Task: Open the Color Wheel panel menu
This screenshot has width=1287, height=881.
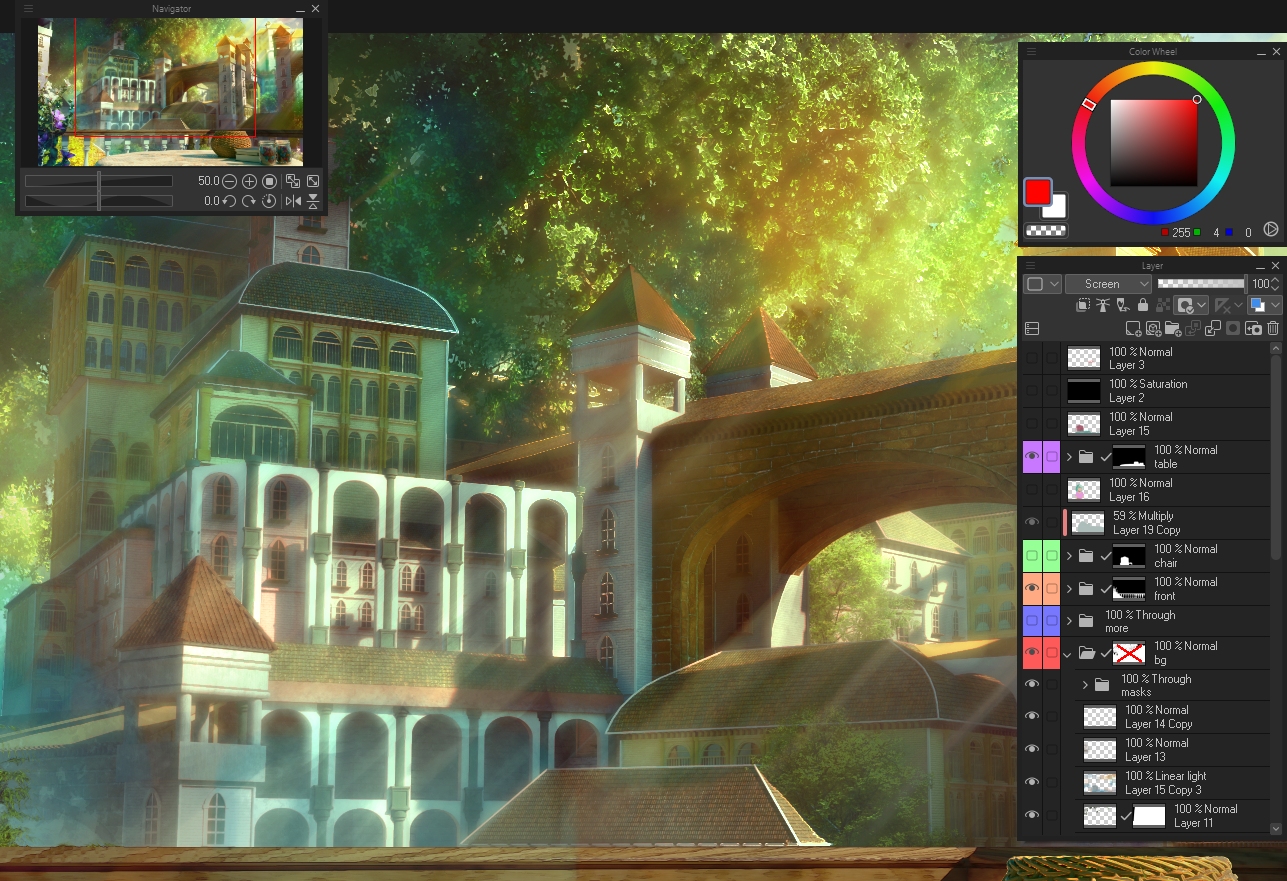Action: pyautogui.click(x=1030, y=52)
